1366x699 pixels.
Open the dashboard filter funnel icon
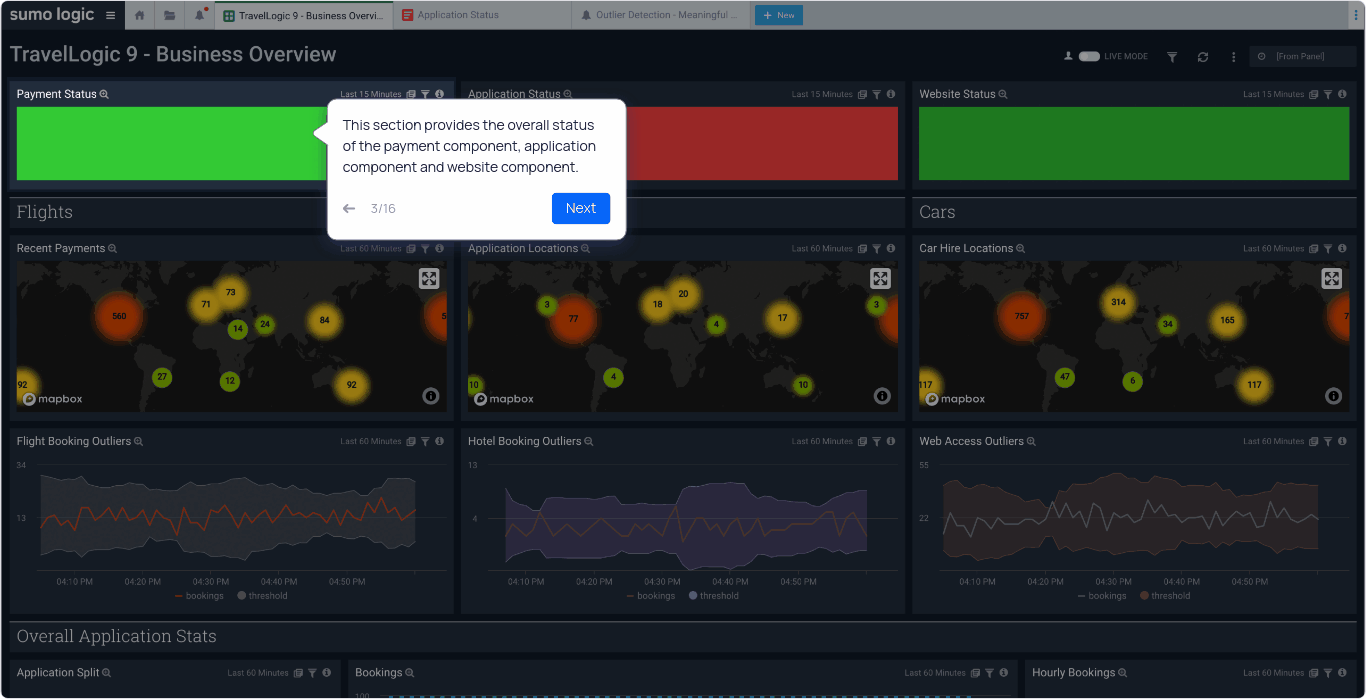(1172, 57)
